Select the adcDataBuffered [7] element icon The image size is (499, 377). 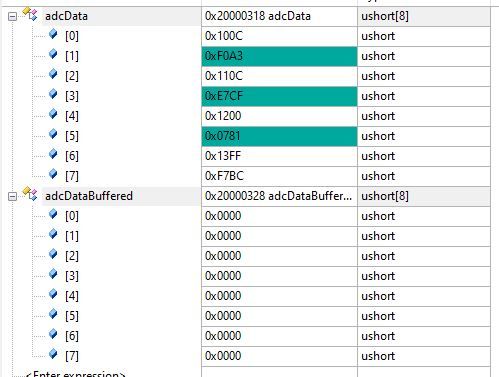tap(53, 354)
